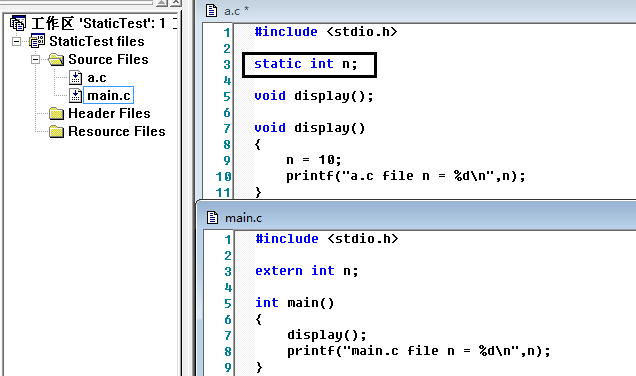Select the Header Files tree label
This screenshot has height=376, width=636.
coord(109,113)
